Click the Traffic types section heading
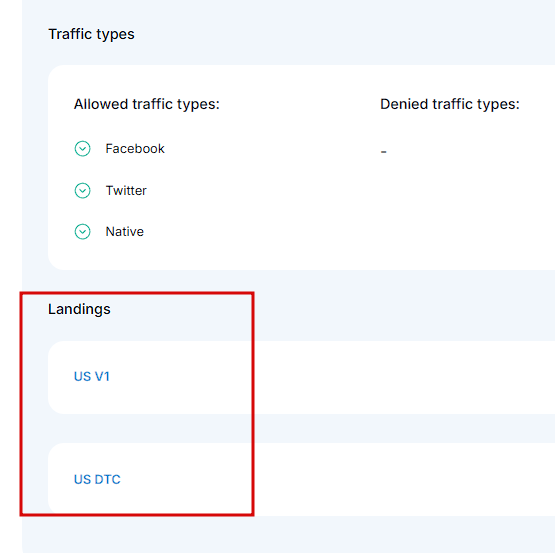 91,34
